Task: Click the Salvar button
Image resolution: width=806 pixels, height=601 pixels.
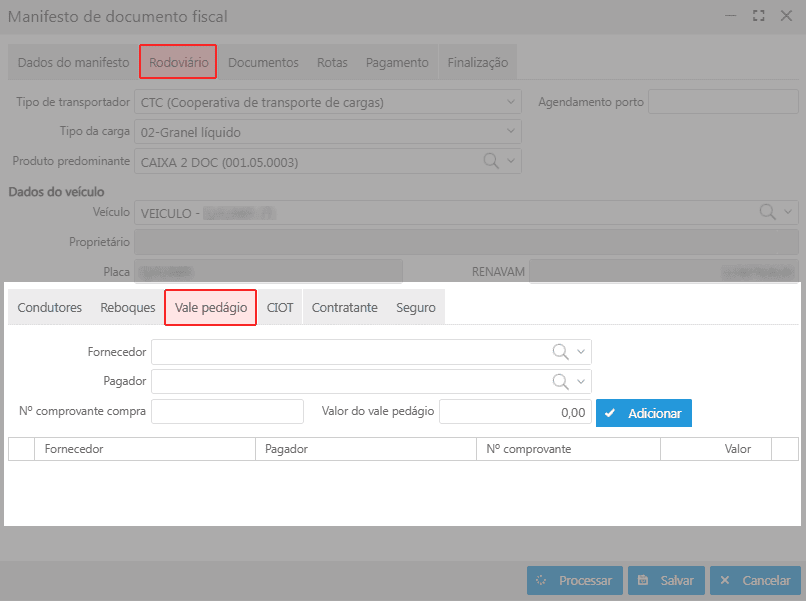Action: point(666,581)
